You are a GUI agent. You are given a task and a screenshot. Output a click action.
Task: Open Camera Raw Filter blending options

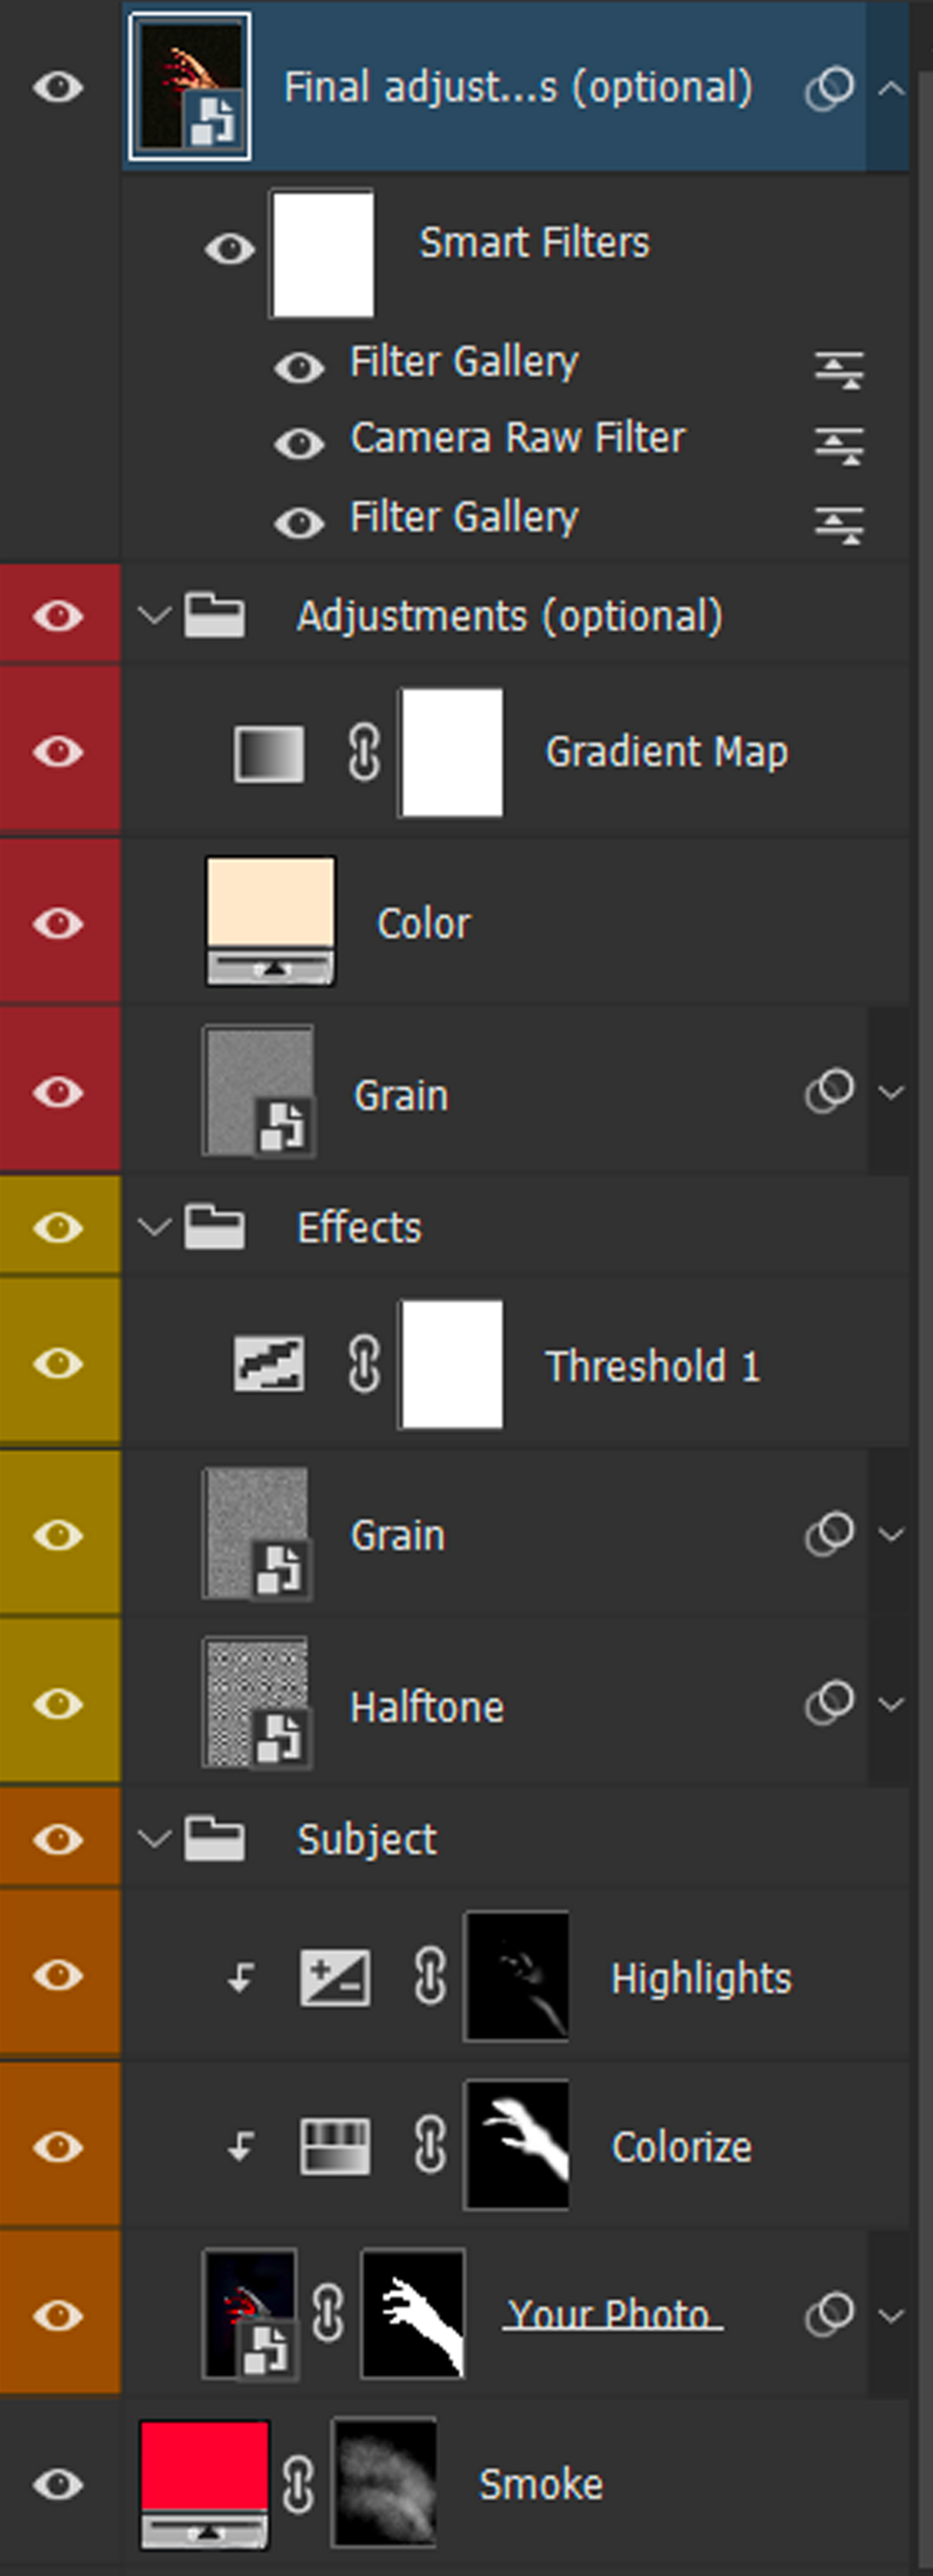[838, 444]
